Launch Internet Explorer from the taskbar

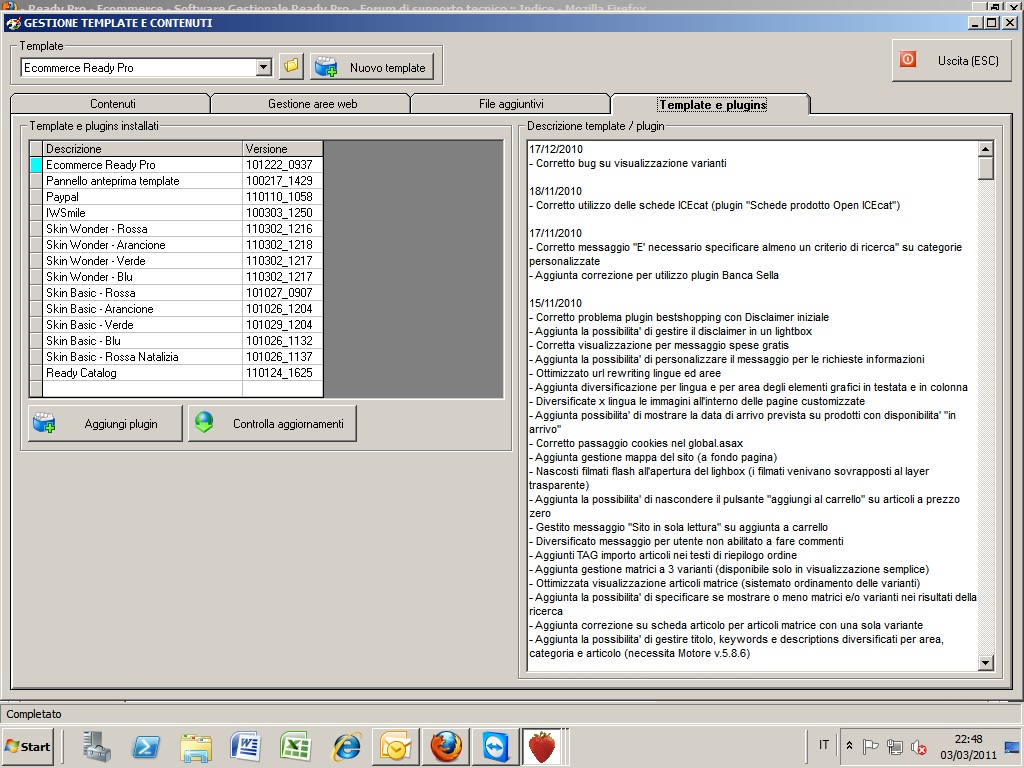[x=346, y=746]
